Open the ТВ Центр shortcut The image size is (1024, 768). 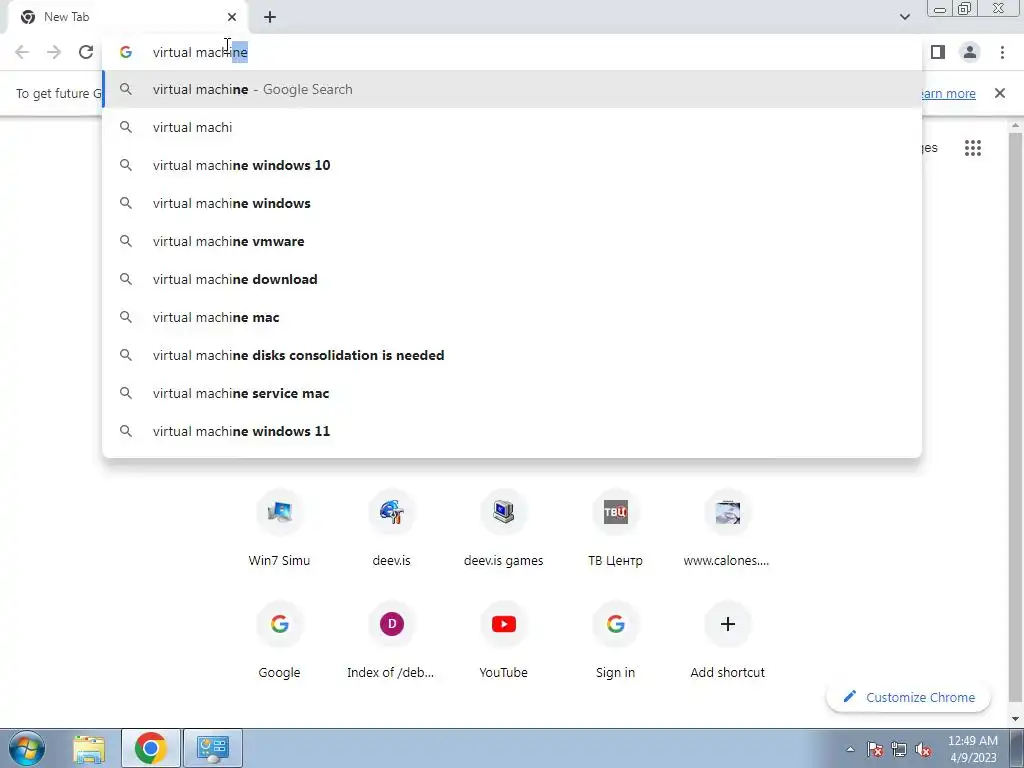[616, 529]
